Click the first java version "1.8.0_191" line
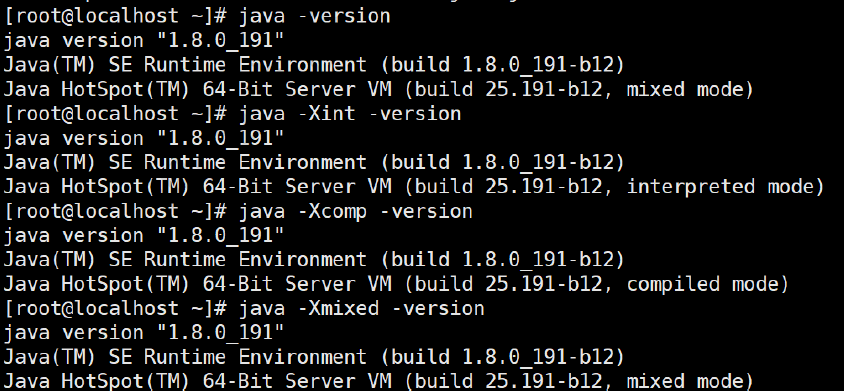 point(144,41)
